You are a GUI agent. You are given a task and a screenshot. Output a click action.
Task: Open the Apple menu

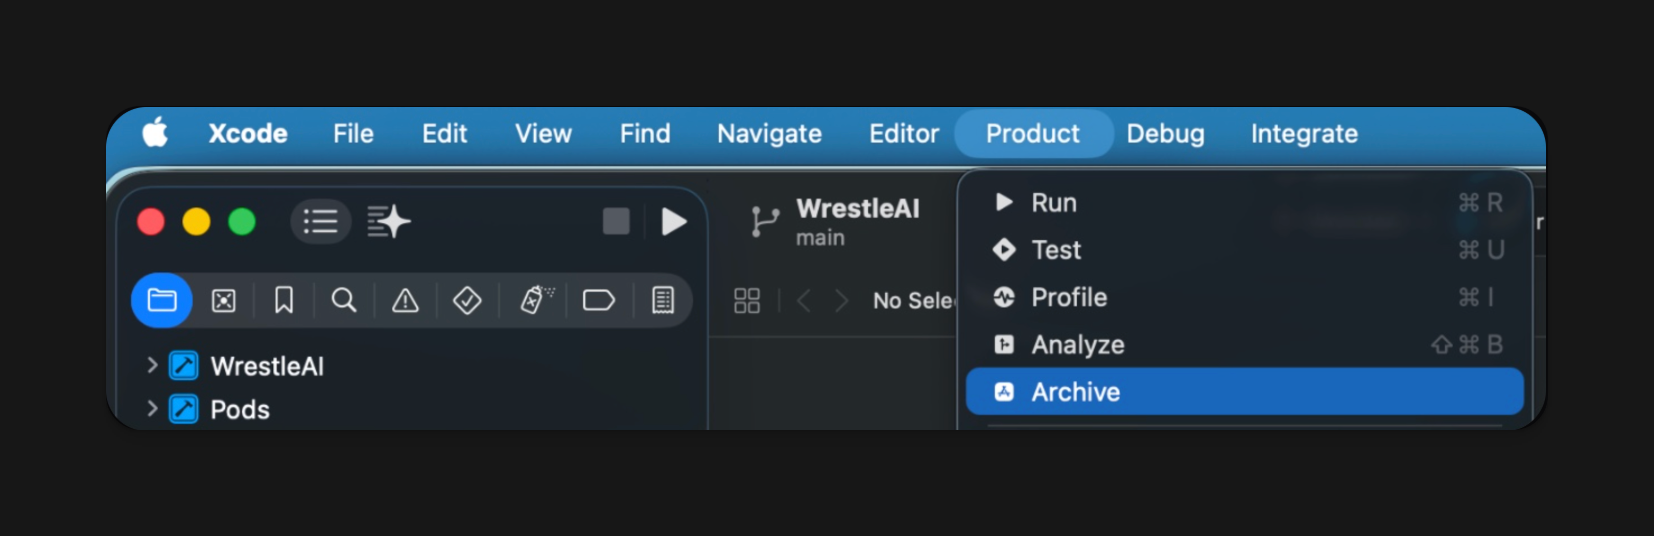[x=155, y=132]
